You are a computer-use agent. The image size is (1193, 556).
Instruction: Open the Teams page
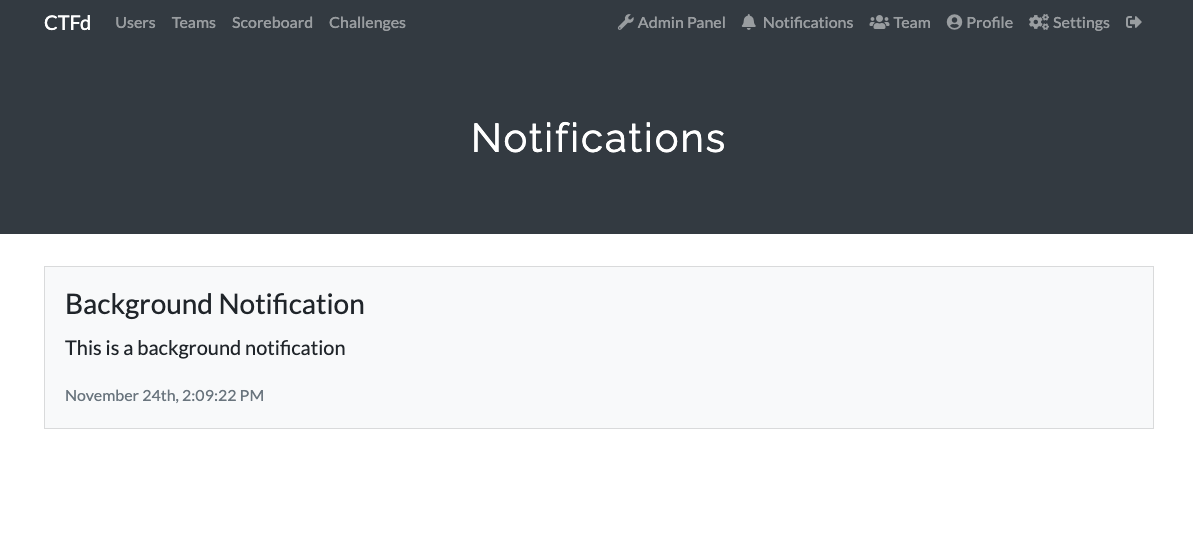[x=194, y=22]
